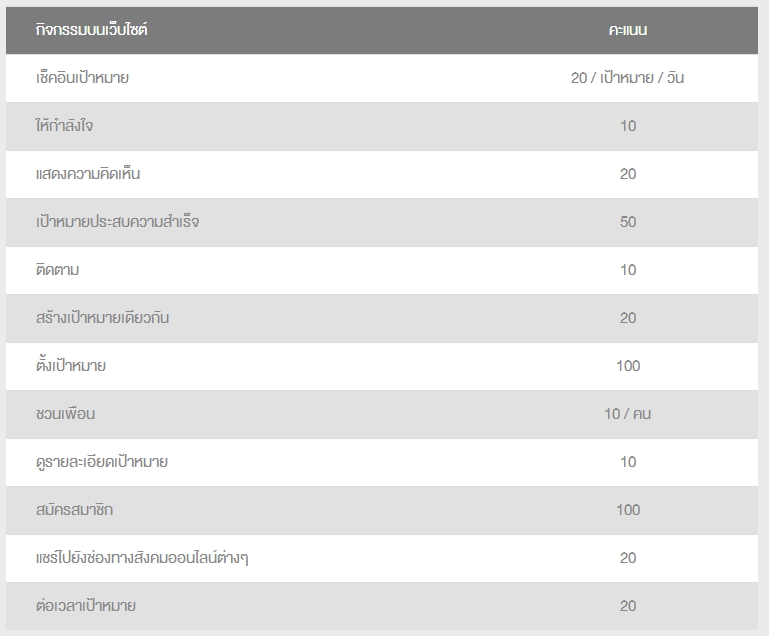
Task: Click เป้าหมายประสบความสำเร็จ activity label
Action: click(117, 222)
